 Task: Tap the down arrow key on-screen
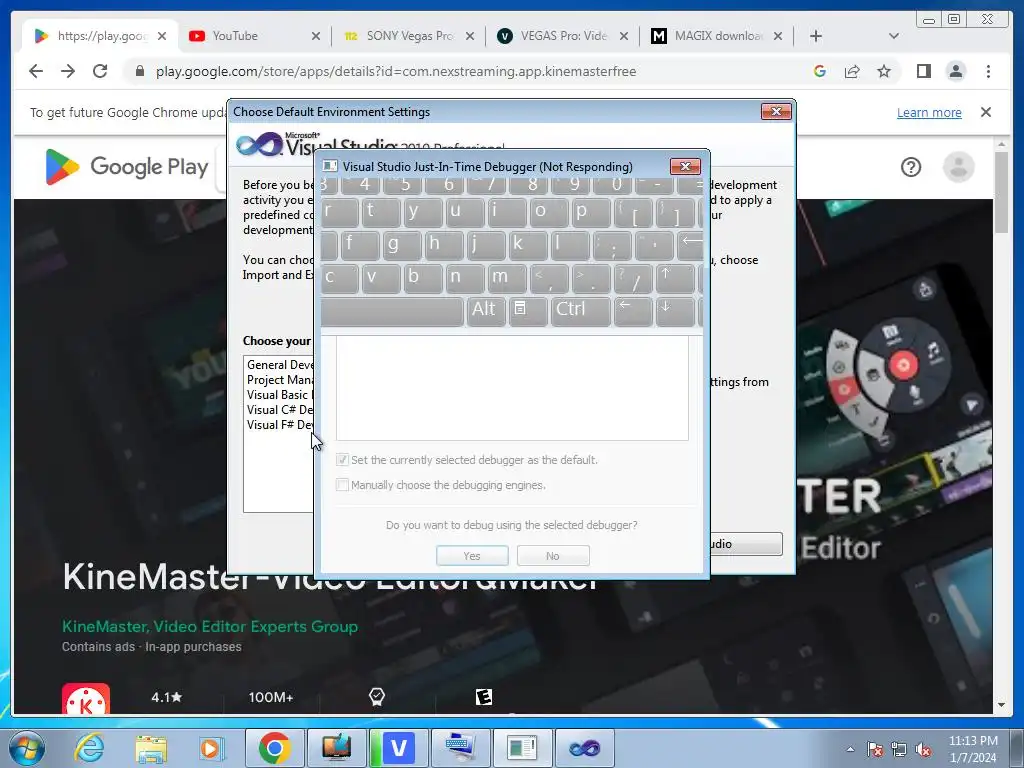click(674, 310)
